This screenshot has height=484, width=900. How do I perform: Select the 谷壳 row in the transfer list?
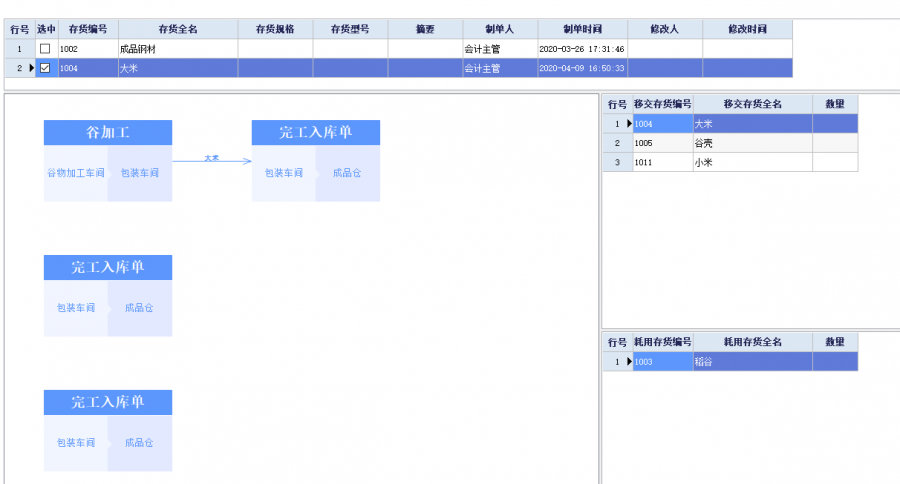click(750, 143)
